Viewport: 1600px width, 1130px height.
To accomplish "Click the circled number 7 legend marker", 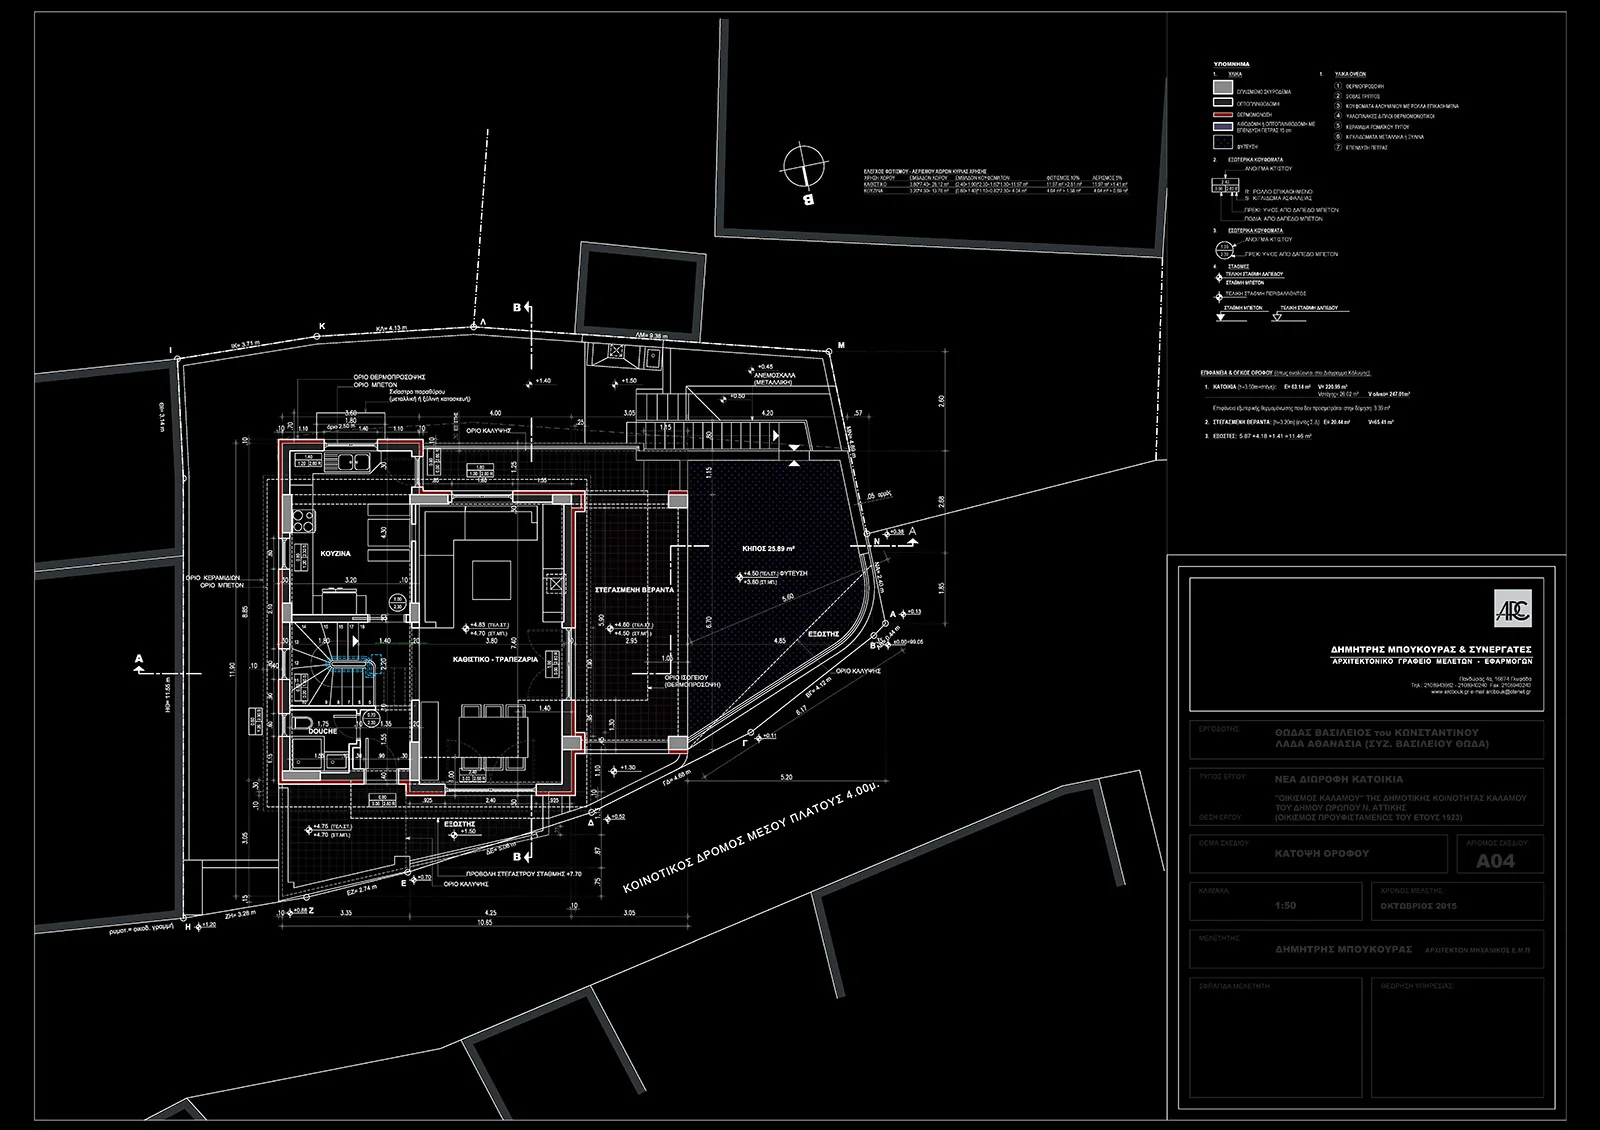I will point(1338,147).
